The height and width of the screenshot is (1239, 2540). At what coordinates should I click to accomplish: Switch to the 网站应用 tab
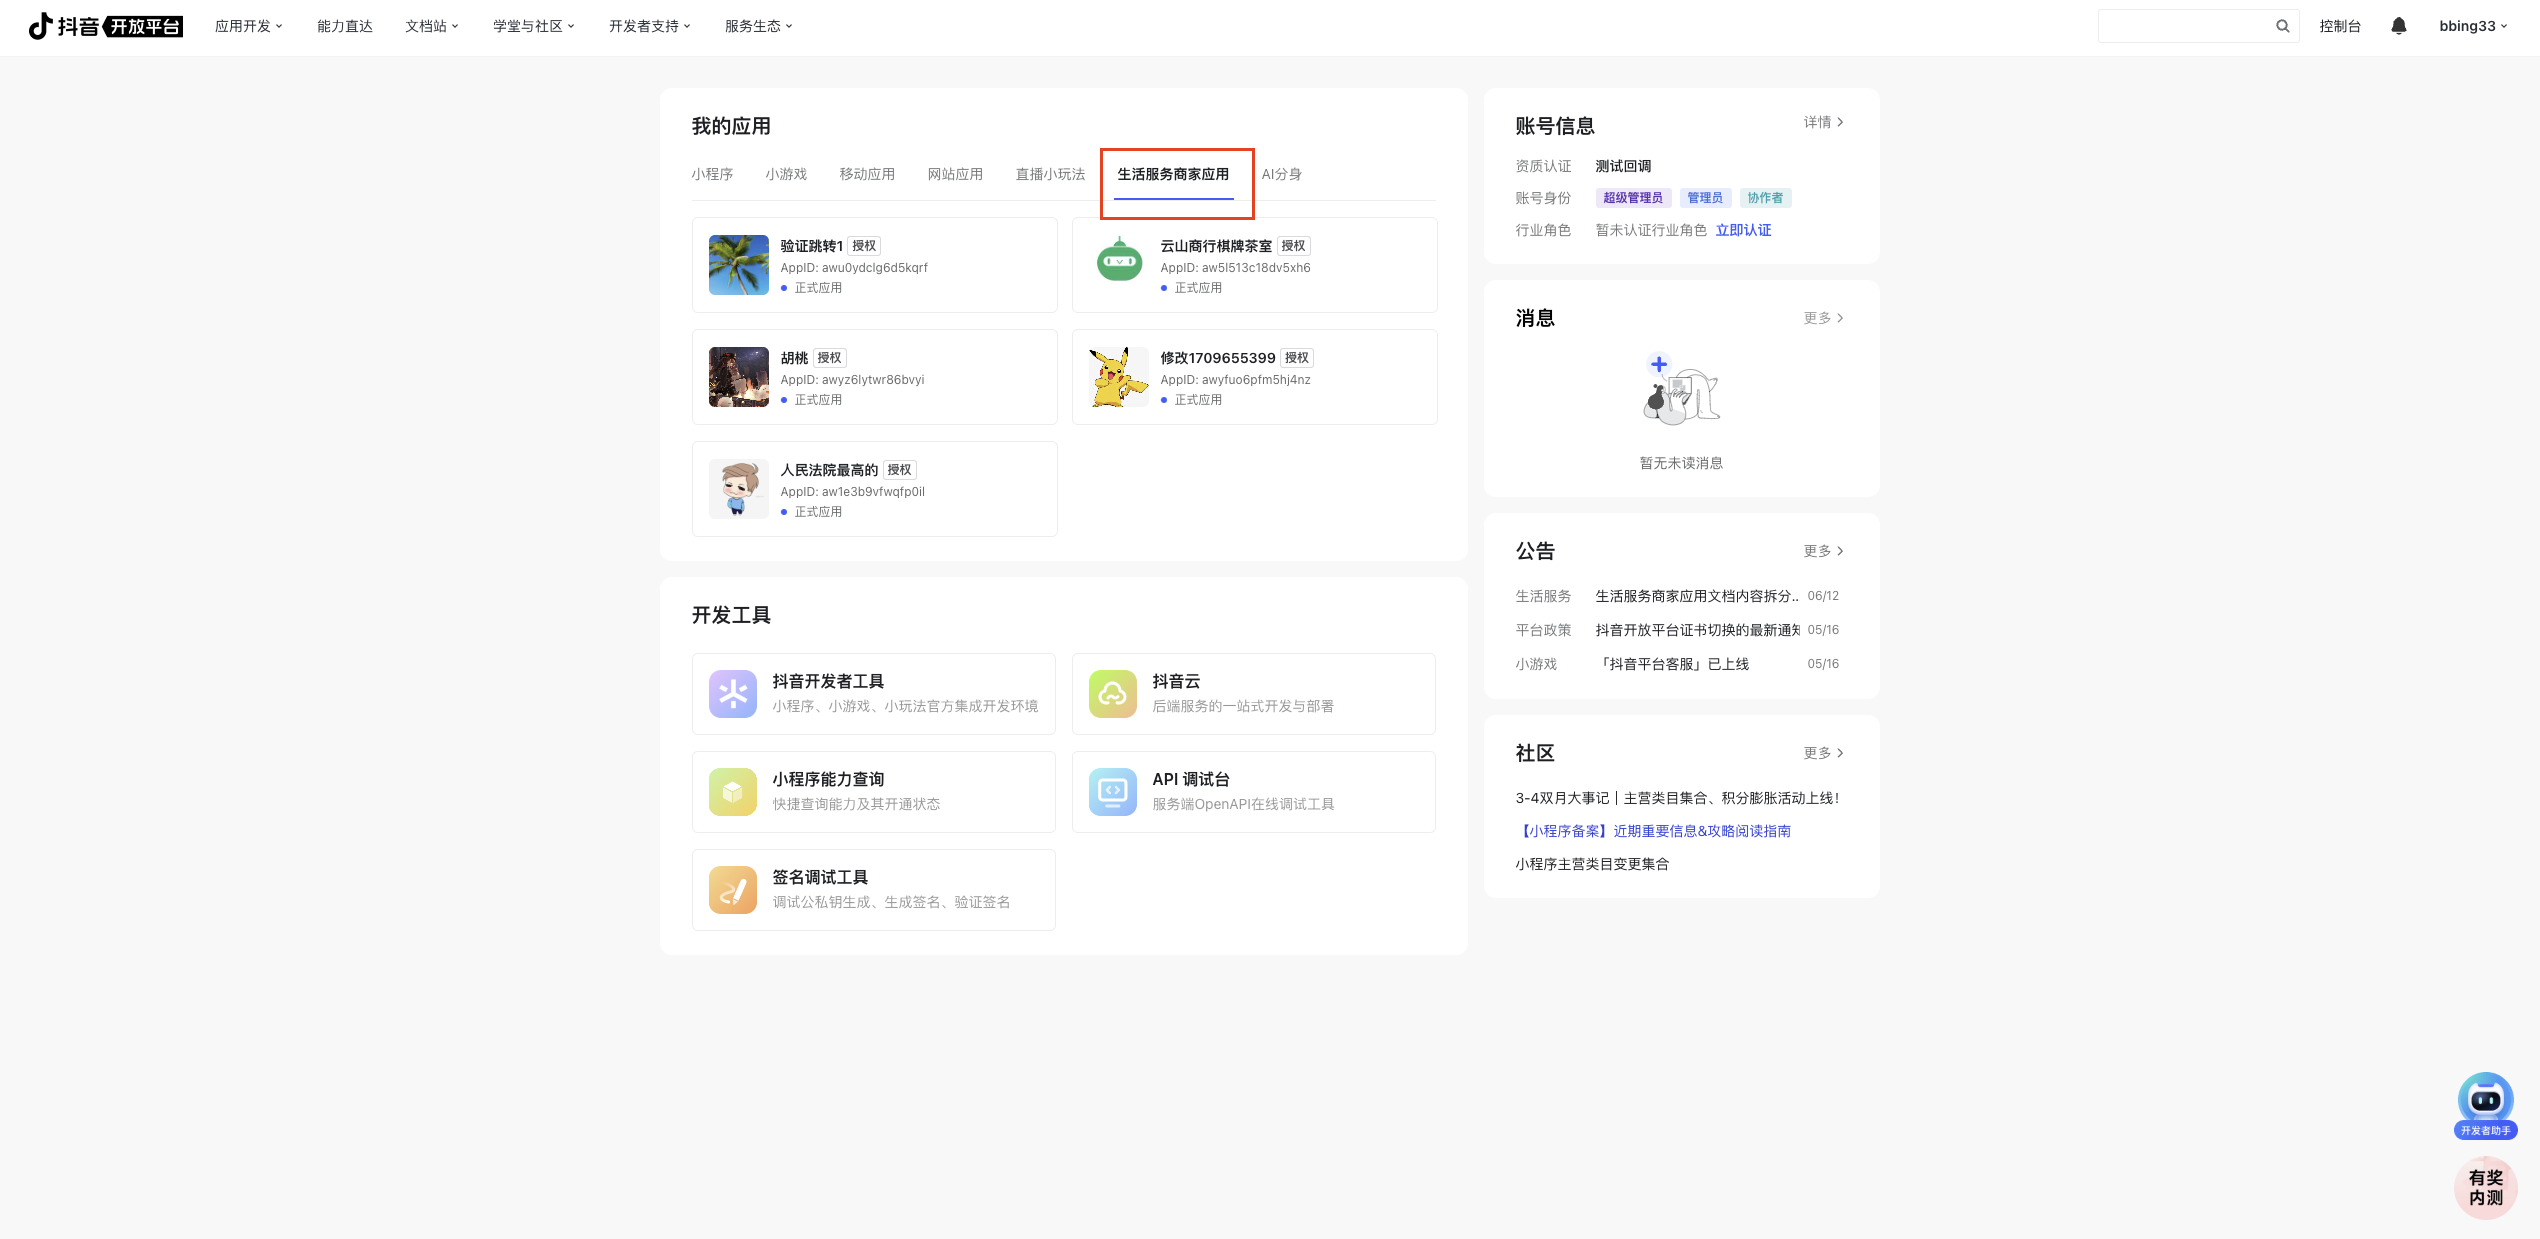955,174
